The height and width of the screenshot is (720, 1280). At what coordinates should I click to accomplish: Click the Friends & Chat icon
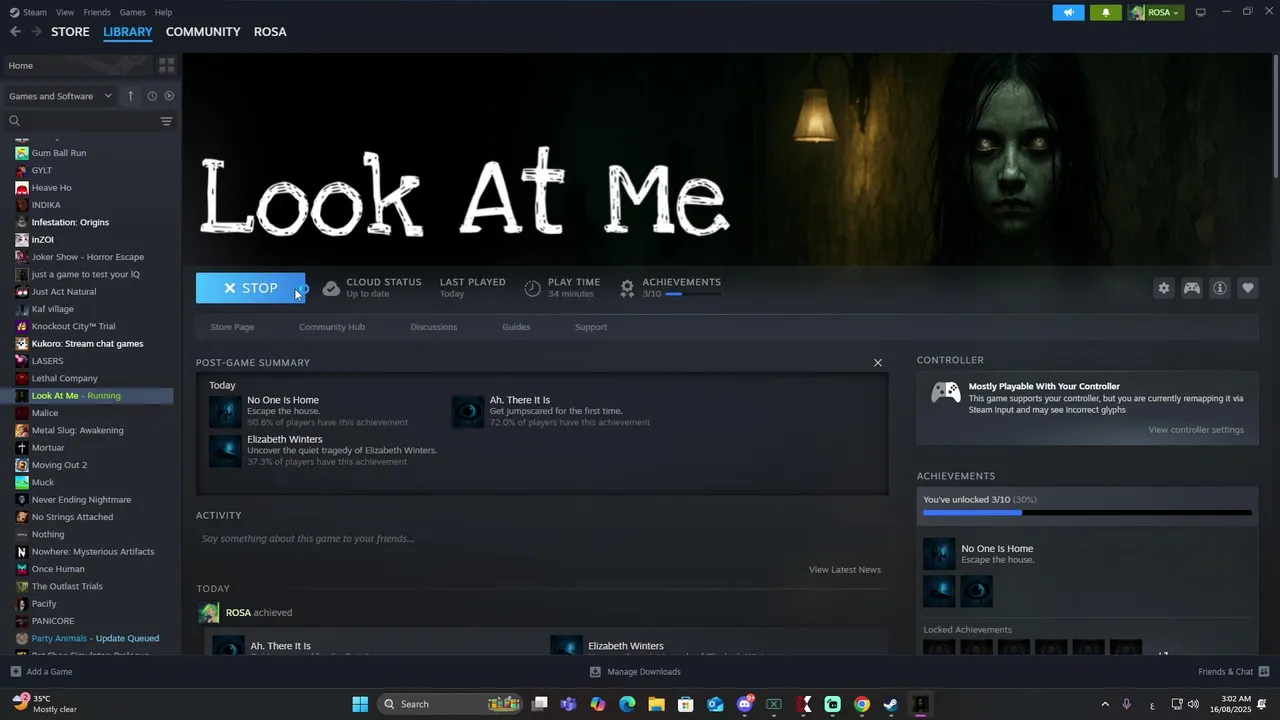[1264, 671]
